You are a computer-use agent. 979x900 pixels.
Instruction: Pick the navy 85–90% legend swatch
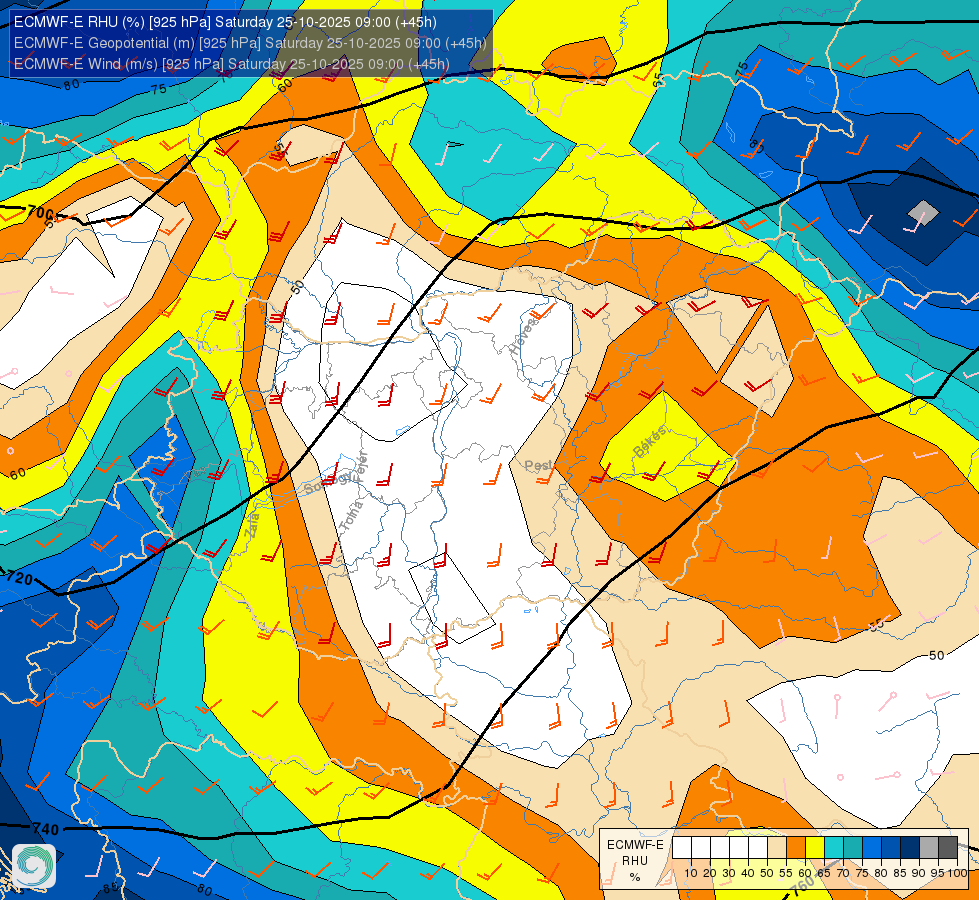pyautogui.click(x=910, y=848)
